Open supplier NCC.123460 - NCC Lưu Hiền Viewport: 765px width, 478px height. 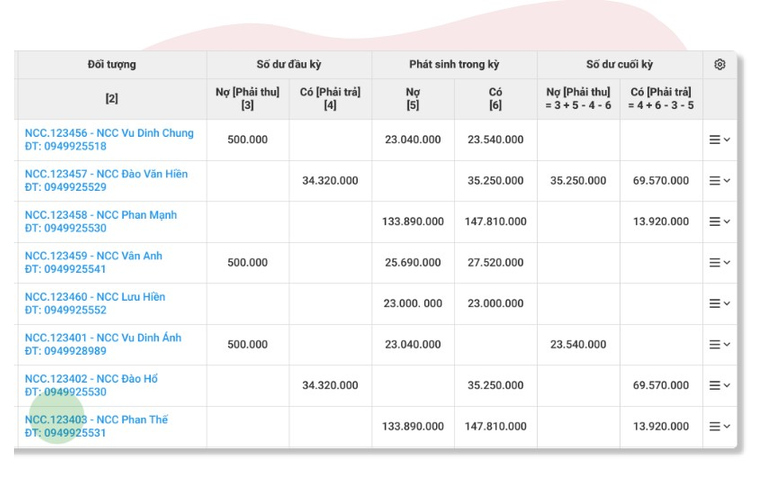coord(95,297)
